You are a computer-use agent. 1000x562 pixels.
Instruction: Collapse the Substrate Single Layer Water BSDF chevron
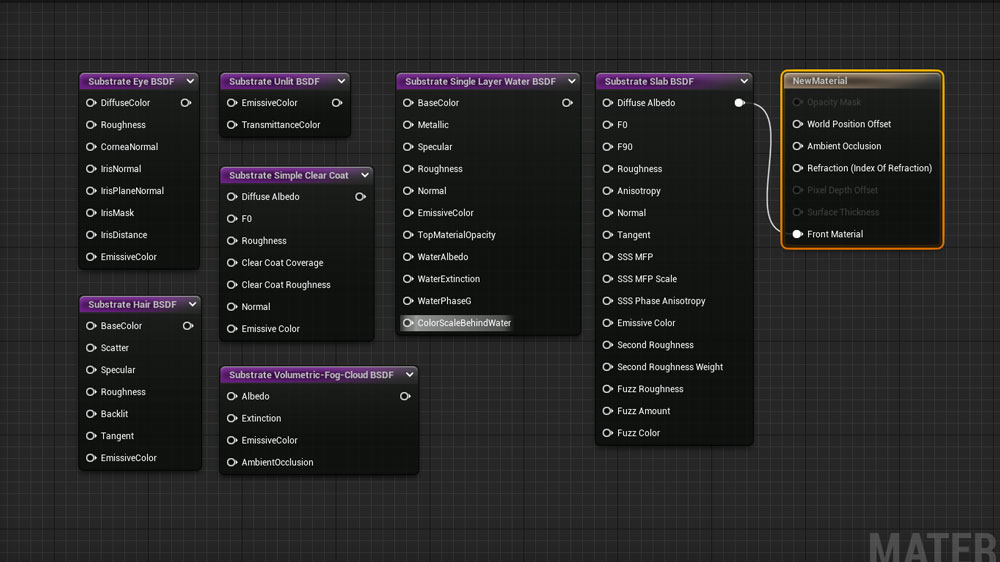[x=571, y=81]
